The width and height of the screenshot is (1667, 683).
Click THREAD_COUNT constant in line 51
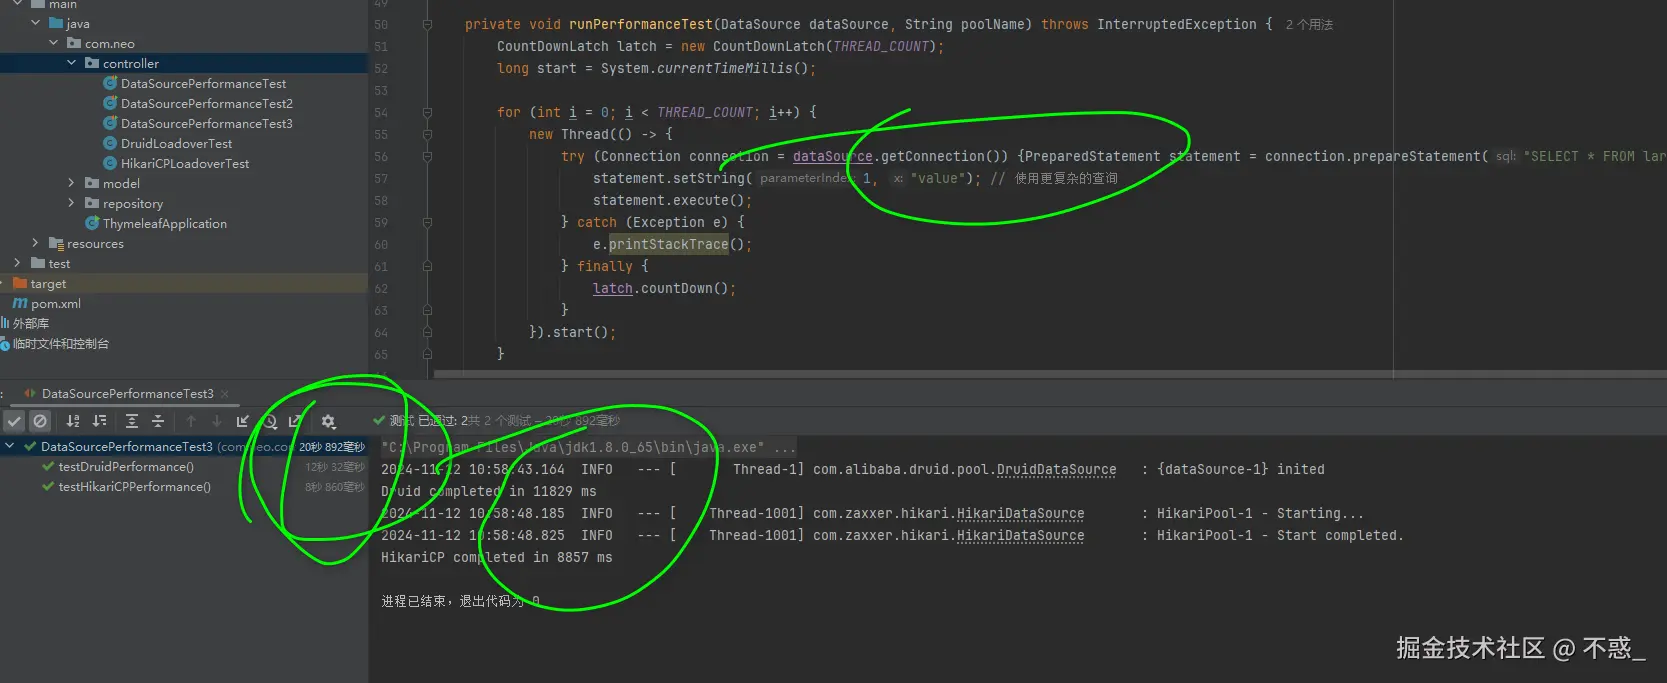point(881,46)
